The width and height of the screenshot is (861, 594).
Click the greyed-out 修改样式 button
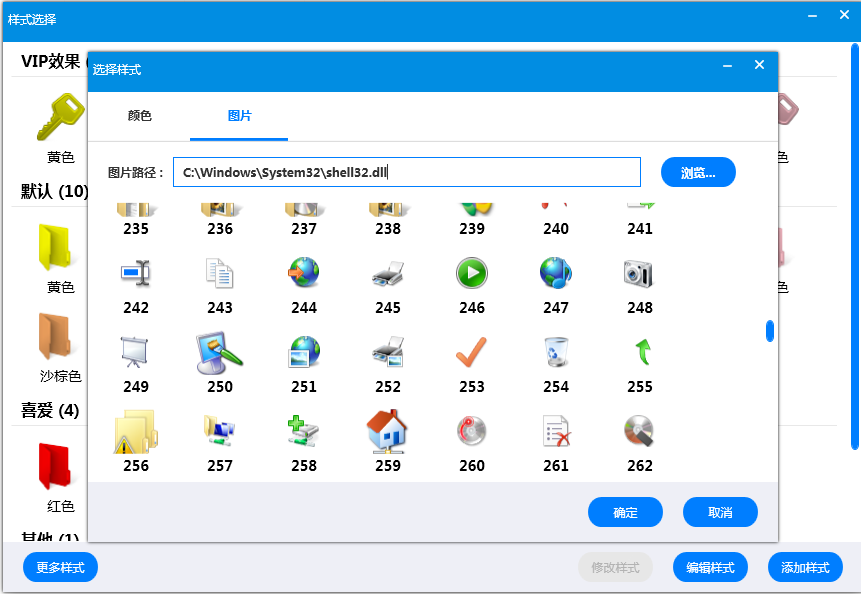pyautogui.click(x=615, y=567)
